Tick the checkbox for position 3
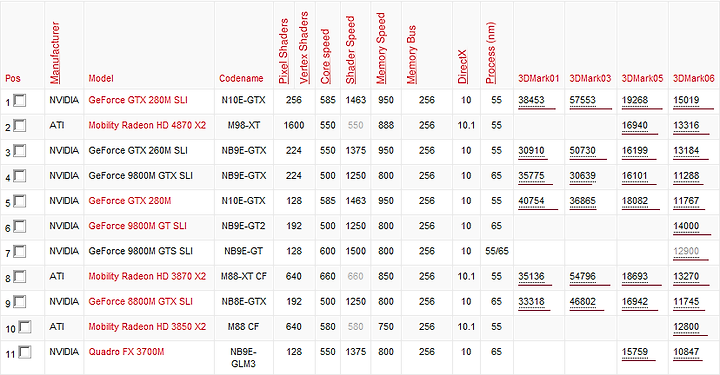720x375 pixels. [20, 151]
